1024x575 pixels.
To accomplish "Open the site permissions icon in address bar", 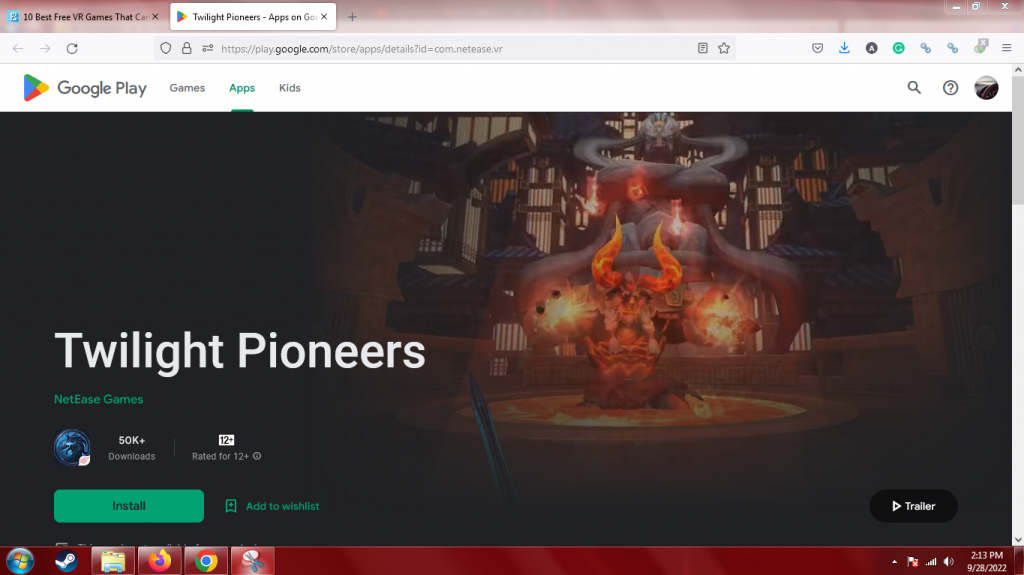I will tap(208, 48).
